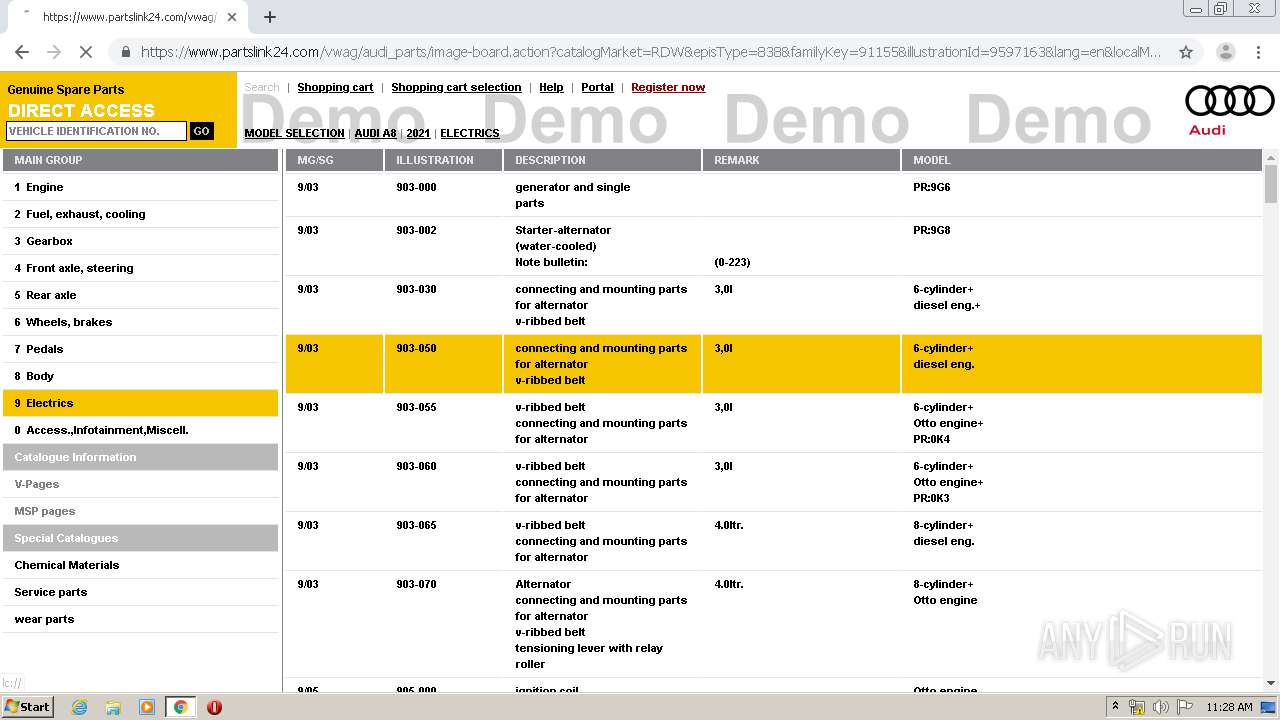Open the Chrome three-dot menu

click(1260, 52)
